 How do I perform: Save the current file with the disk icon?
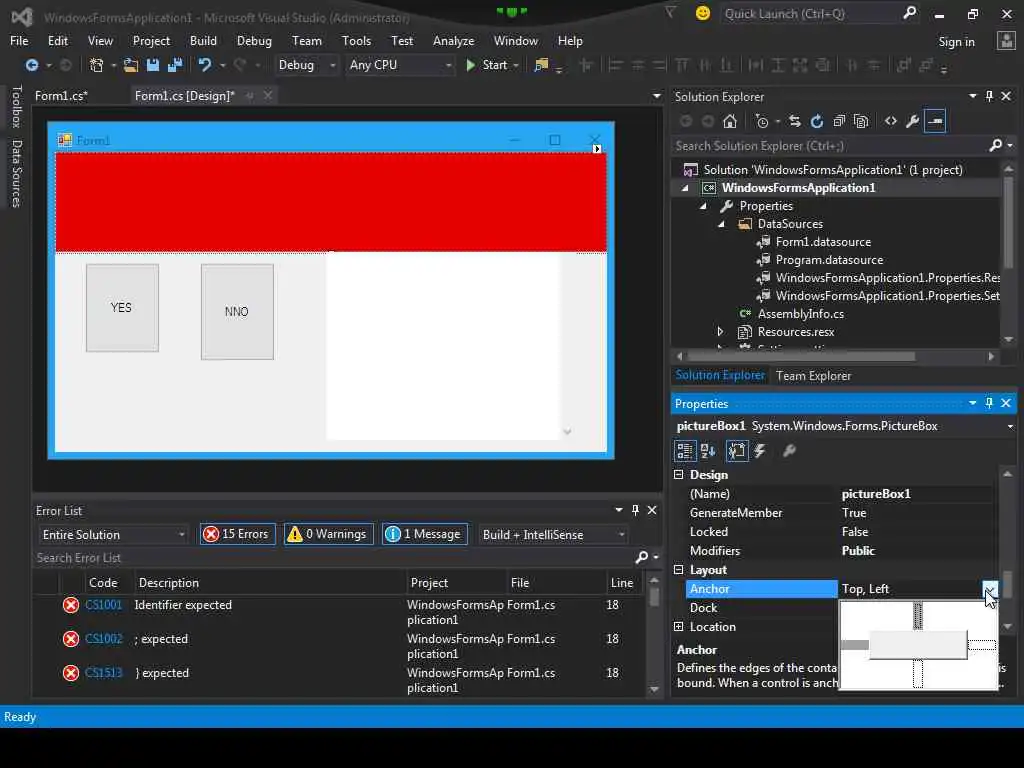point(153,65)
